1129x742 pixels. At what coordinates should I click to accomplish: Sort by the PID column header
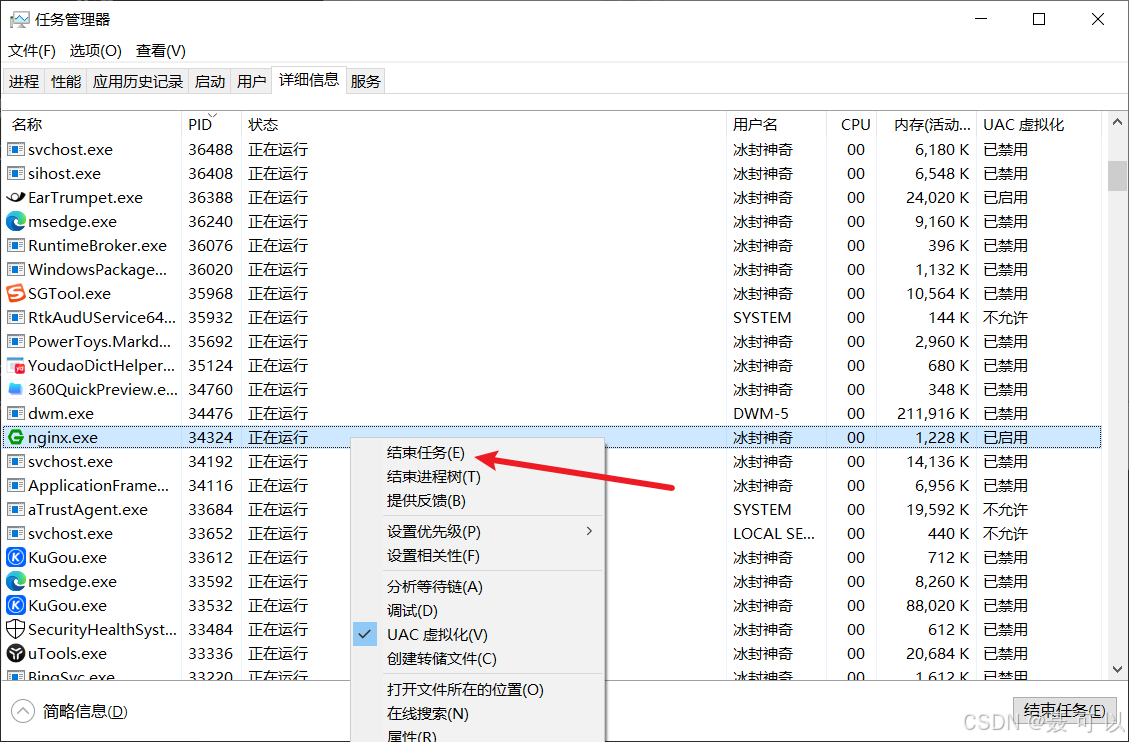tap(210, 124)
